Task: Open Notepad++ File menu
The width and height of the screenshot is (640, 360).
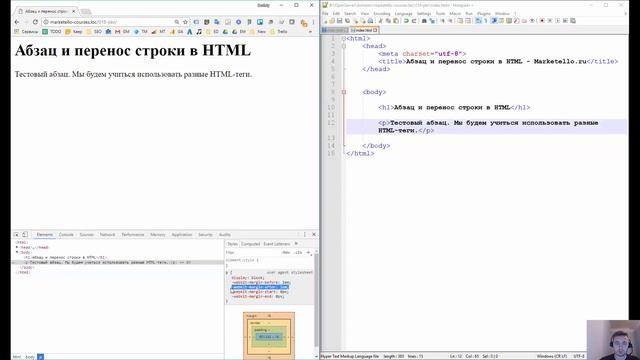Action: click(x=325, y=13)
